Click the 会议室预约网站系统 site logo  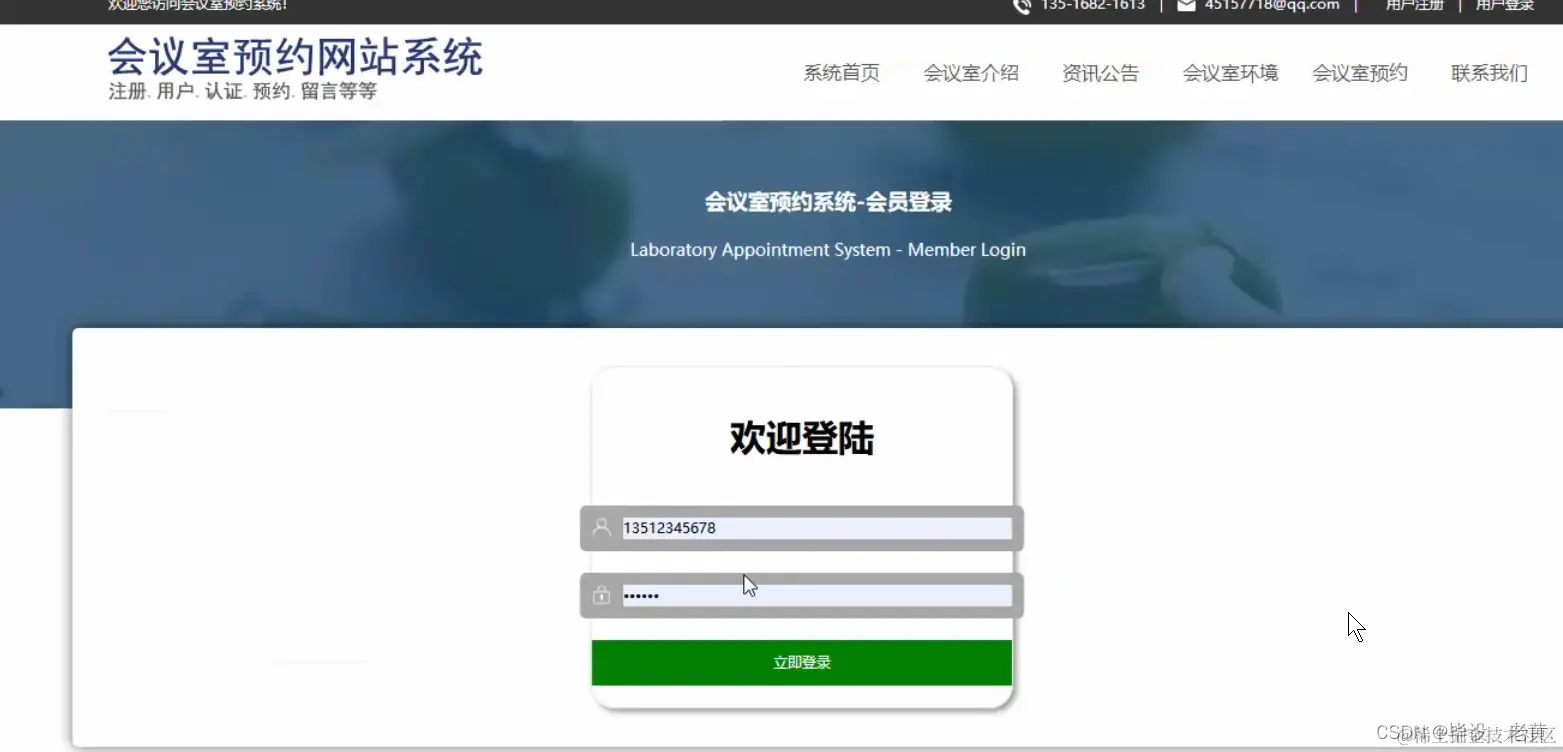tap(294, 60)
